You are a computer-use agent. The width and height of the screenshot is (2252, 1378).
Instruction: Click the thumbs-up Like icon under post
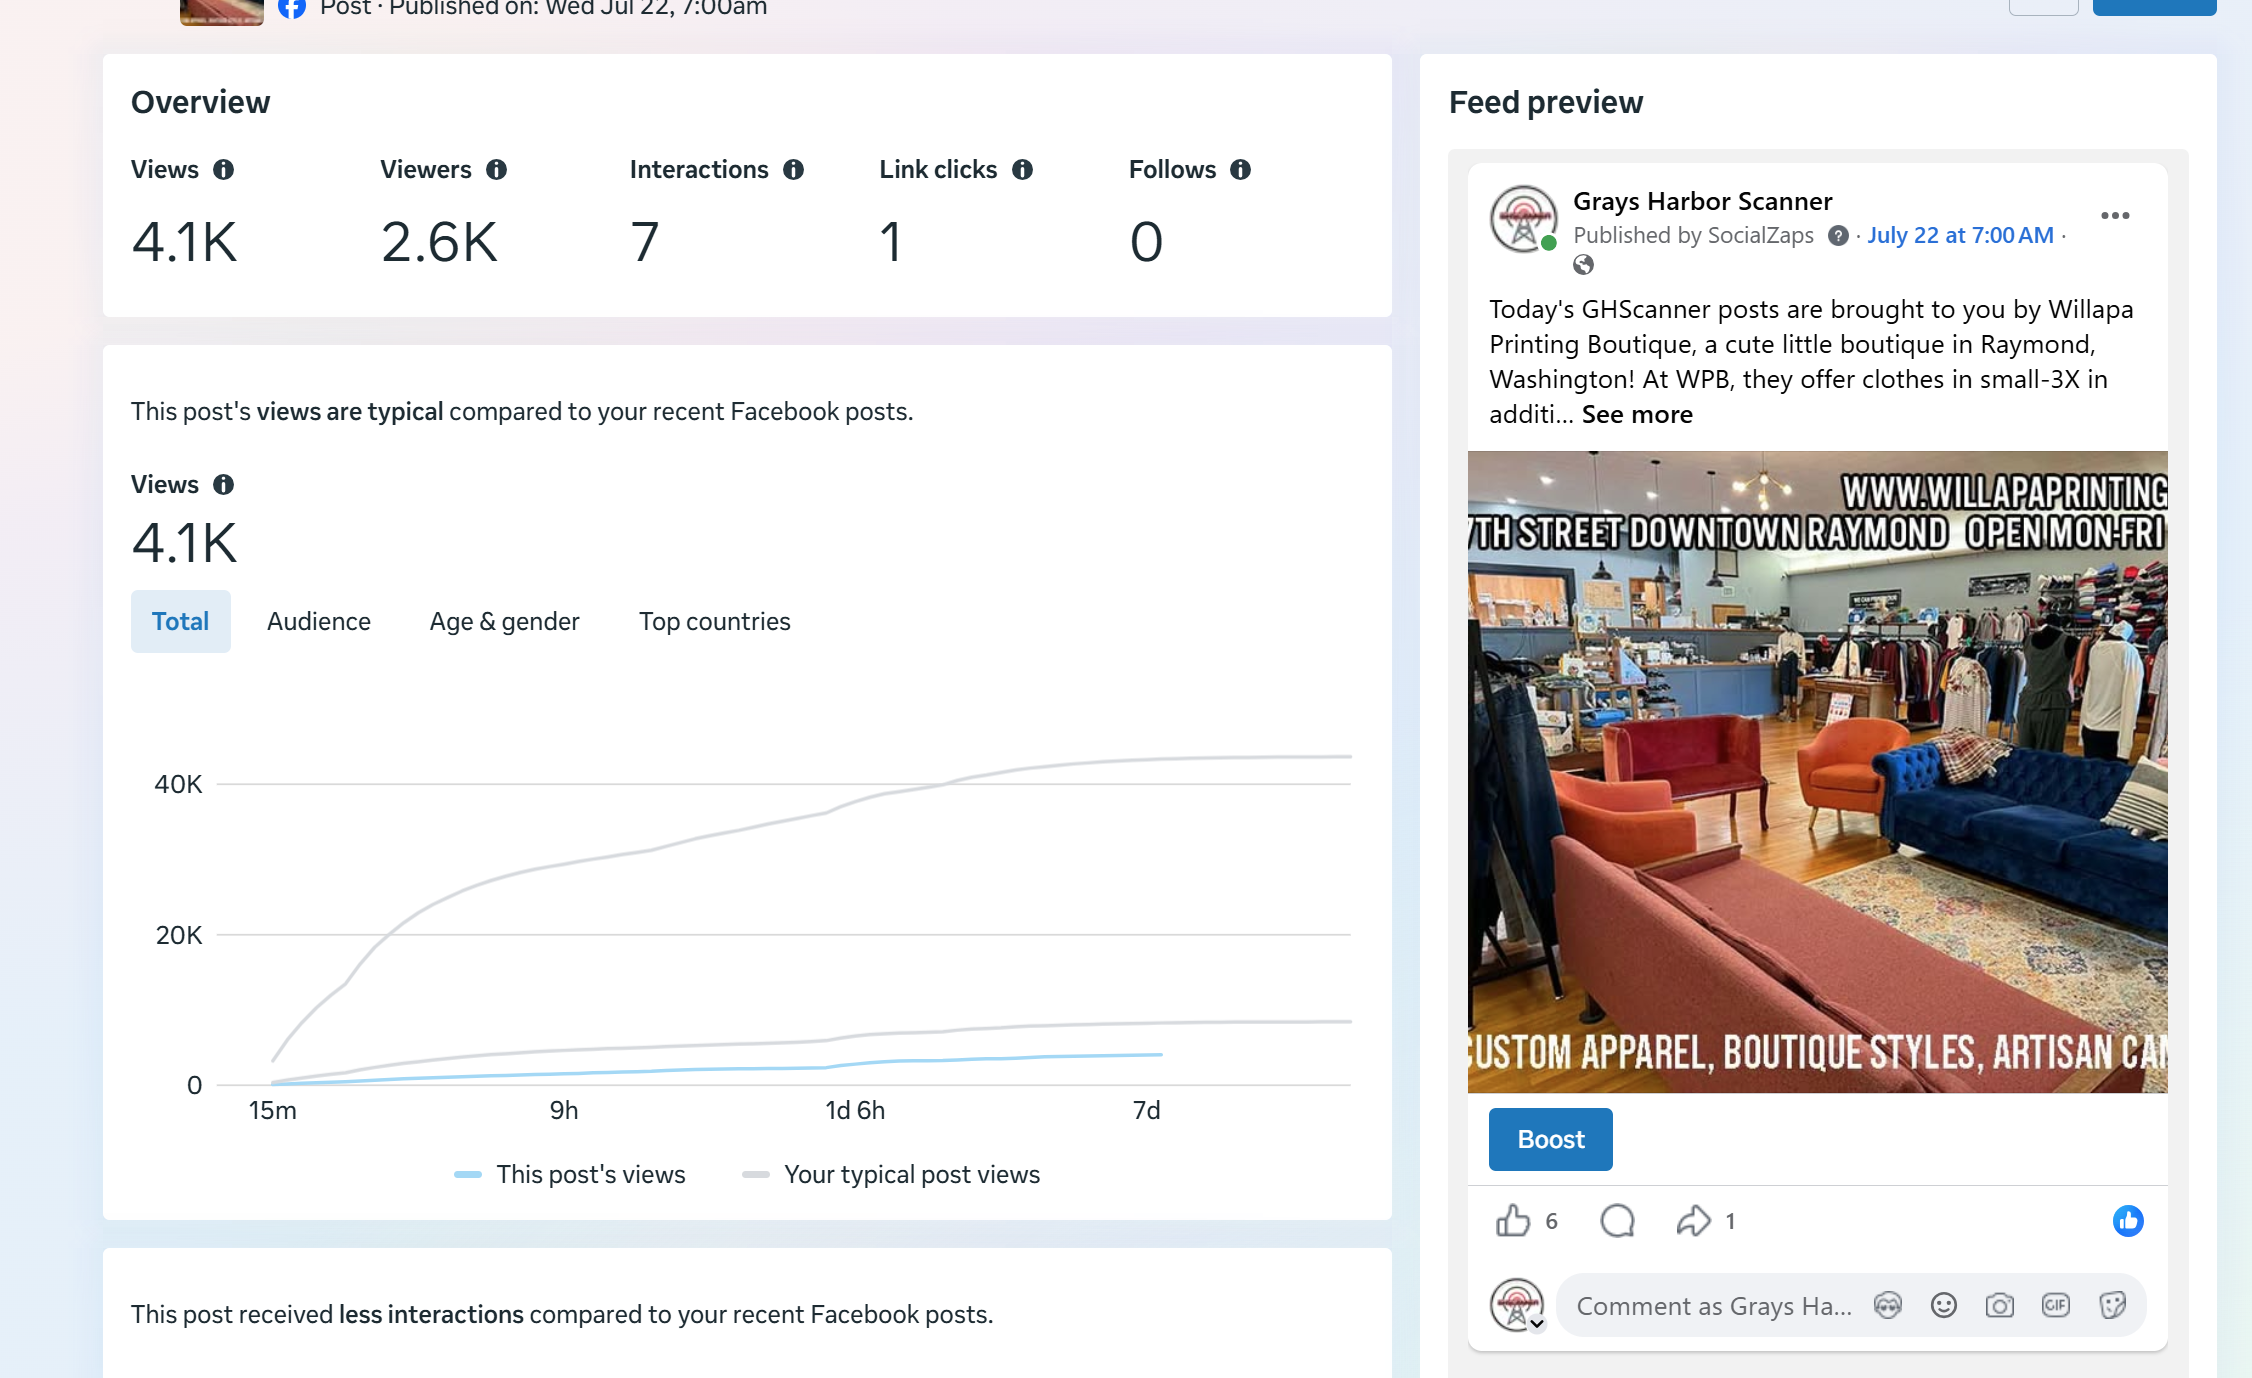pyautogui.click(x=1513, y=1221)
